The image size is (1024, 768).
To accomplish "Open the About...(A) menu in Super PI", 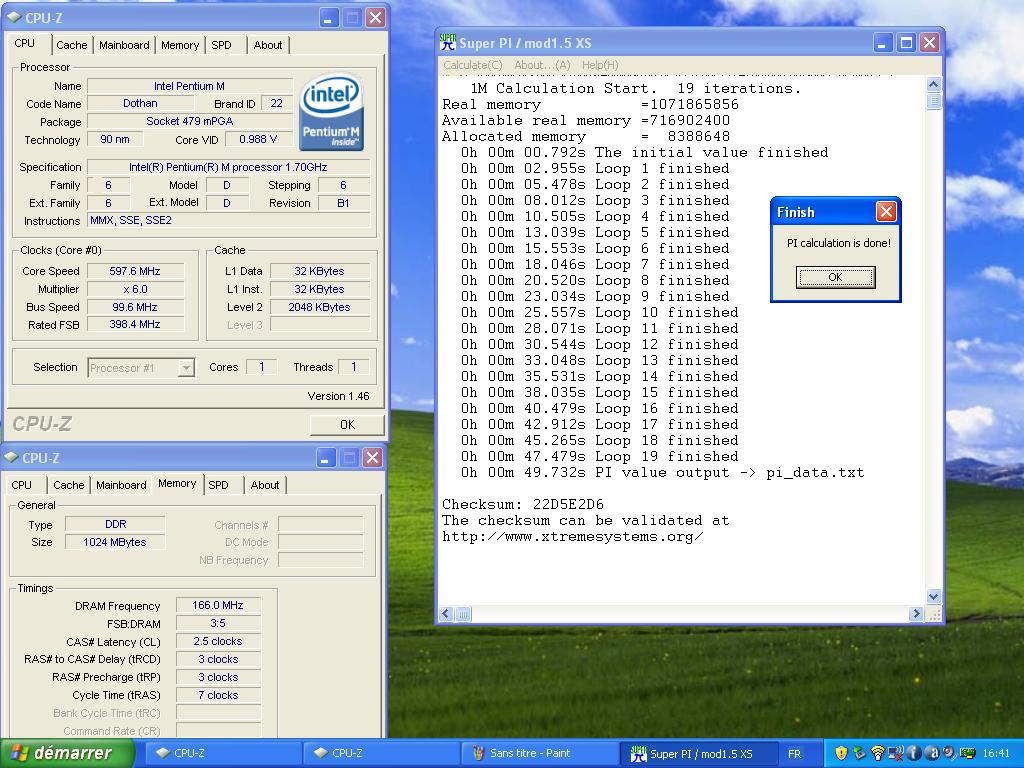I will [542, 65].
